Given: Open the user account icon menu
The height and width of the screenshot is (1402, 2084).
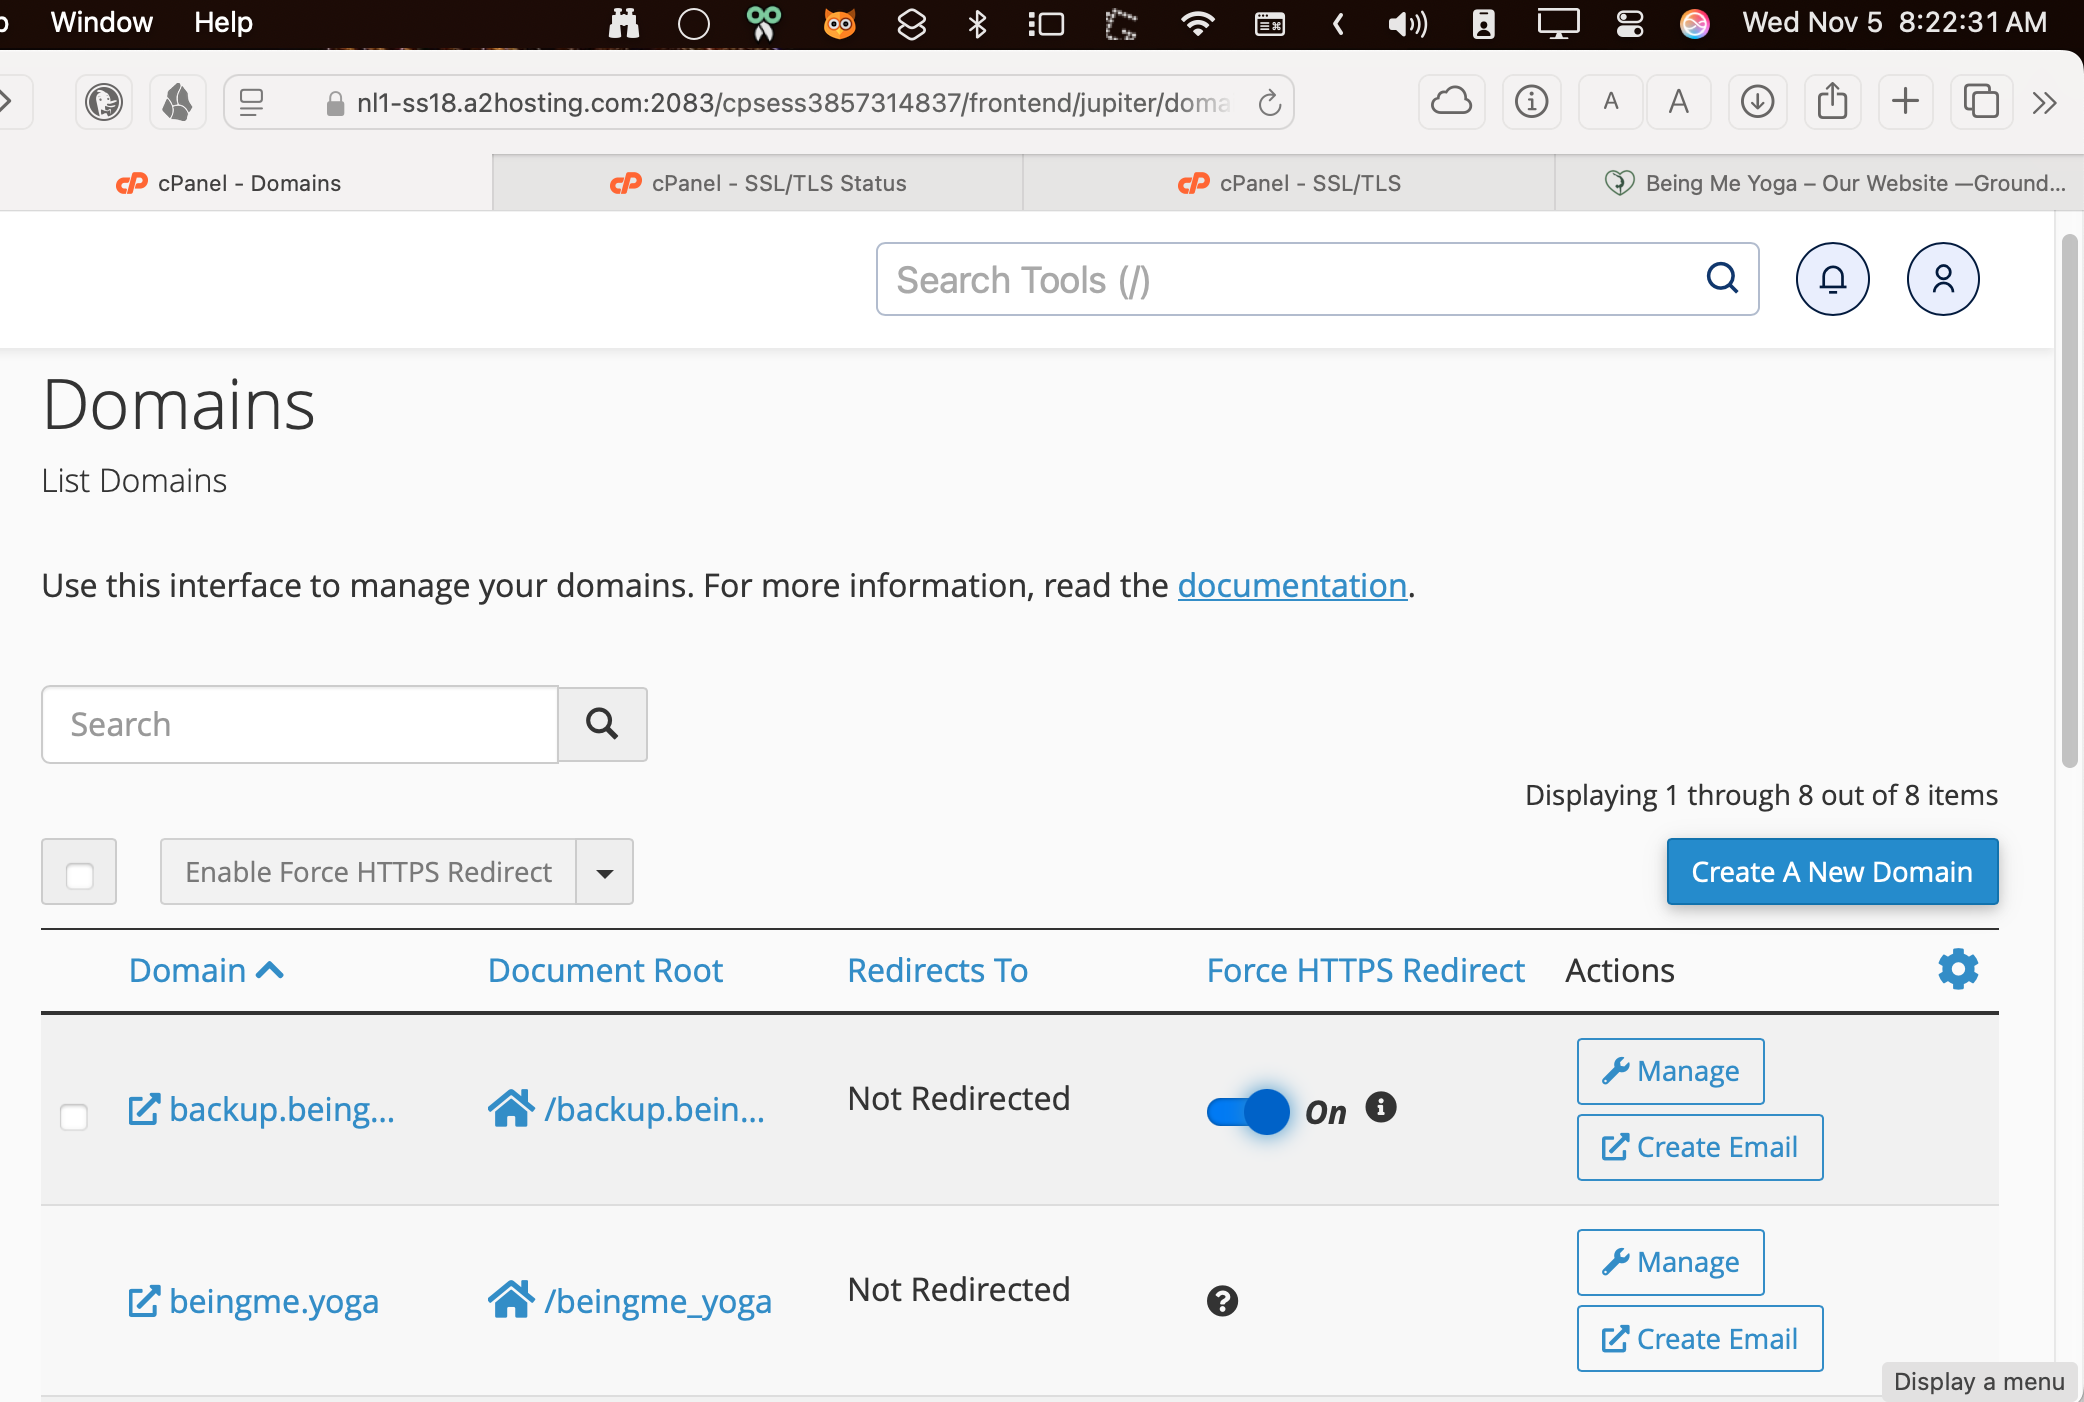Looking at the screenshot, I should click(x=1942, y=279).
